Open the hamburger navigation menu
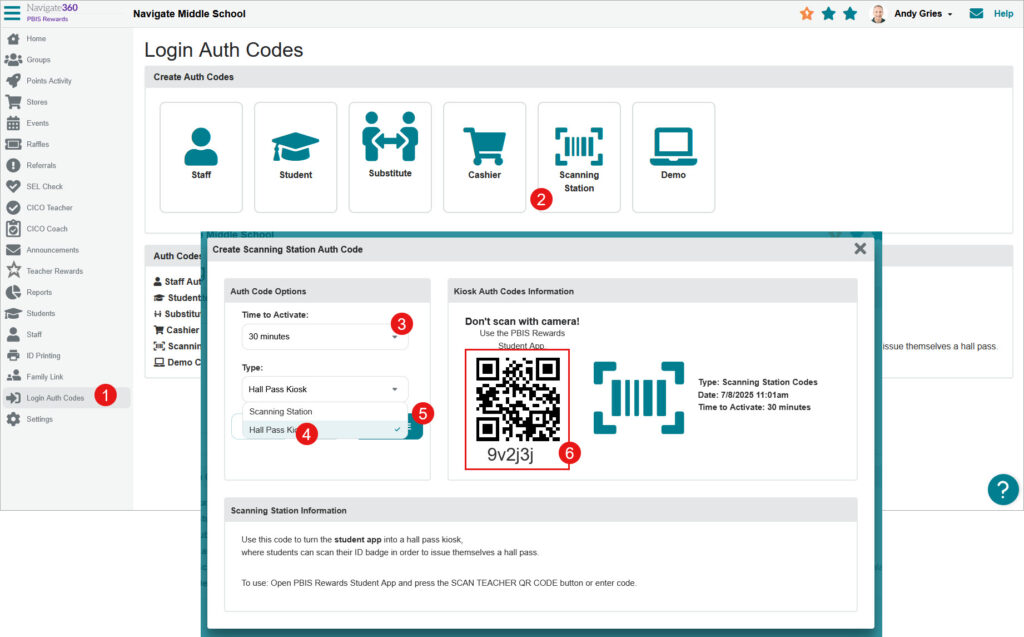The image size is (1024, 637). 12,12
